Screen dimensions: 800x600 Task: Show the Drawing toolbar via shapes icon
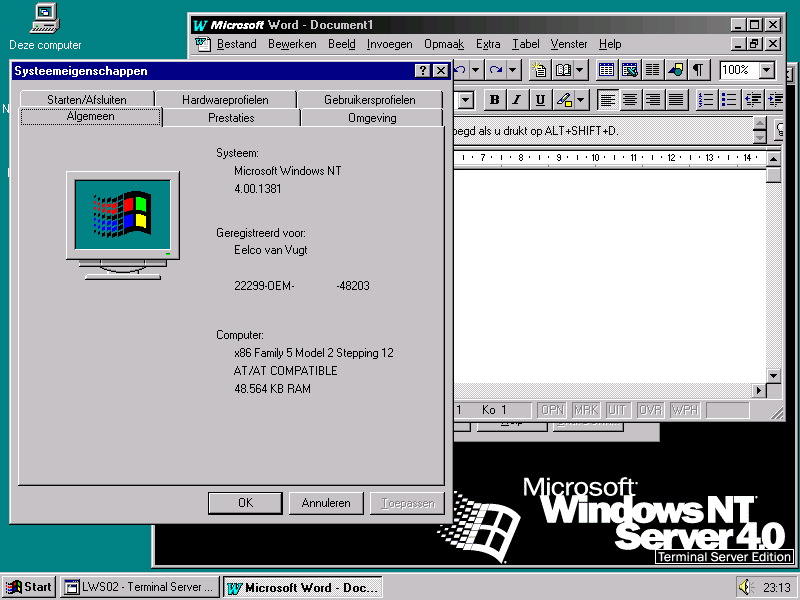tap(675, 70)
